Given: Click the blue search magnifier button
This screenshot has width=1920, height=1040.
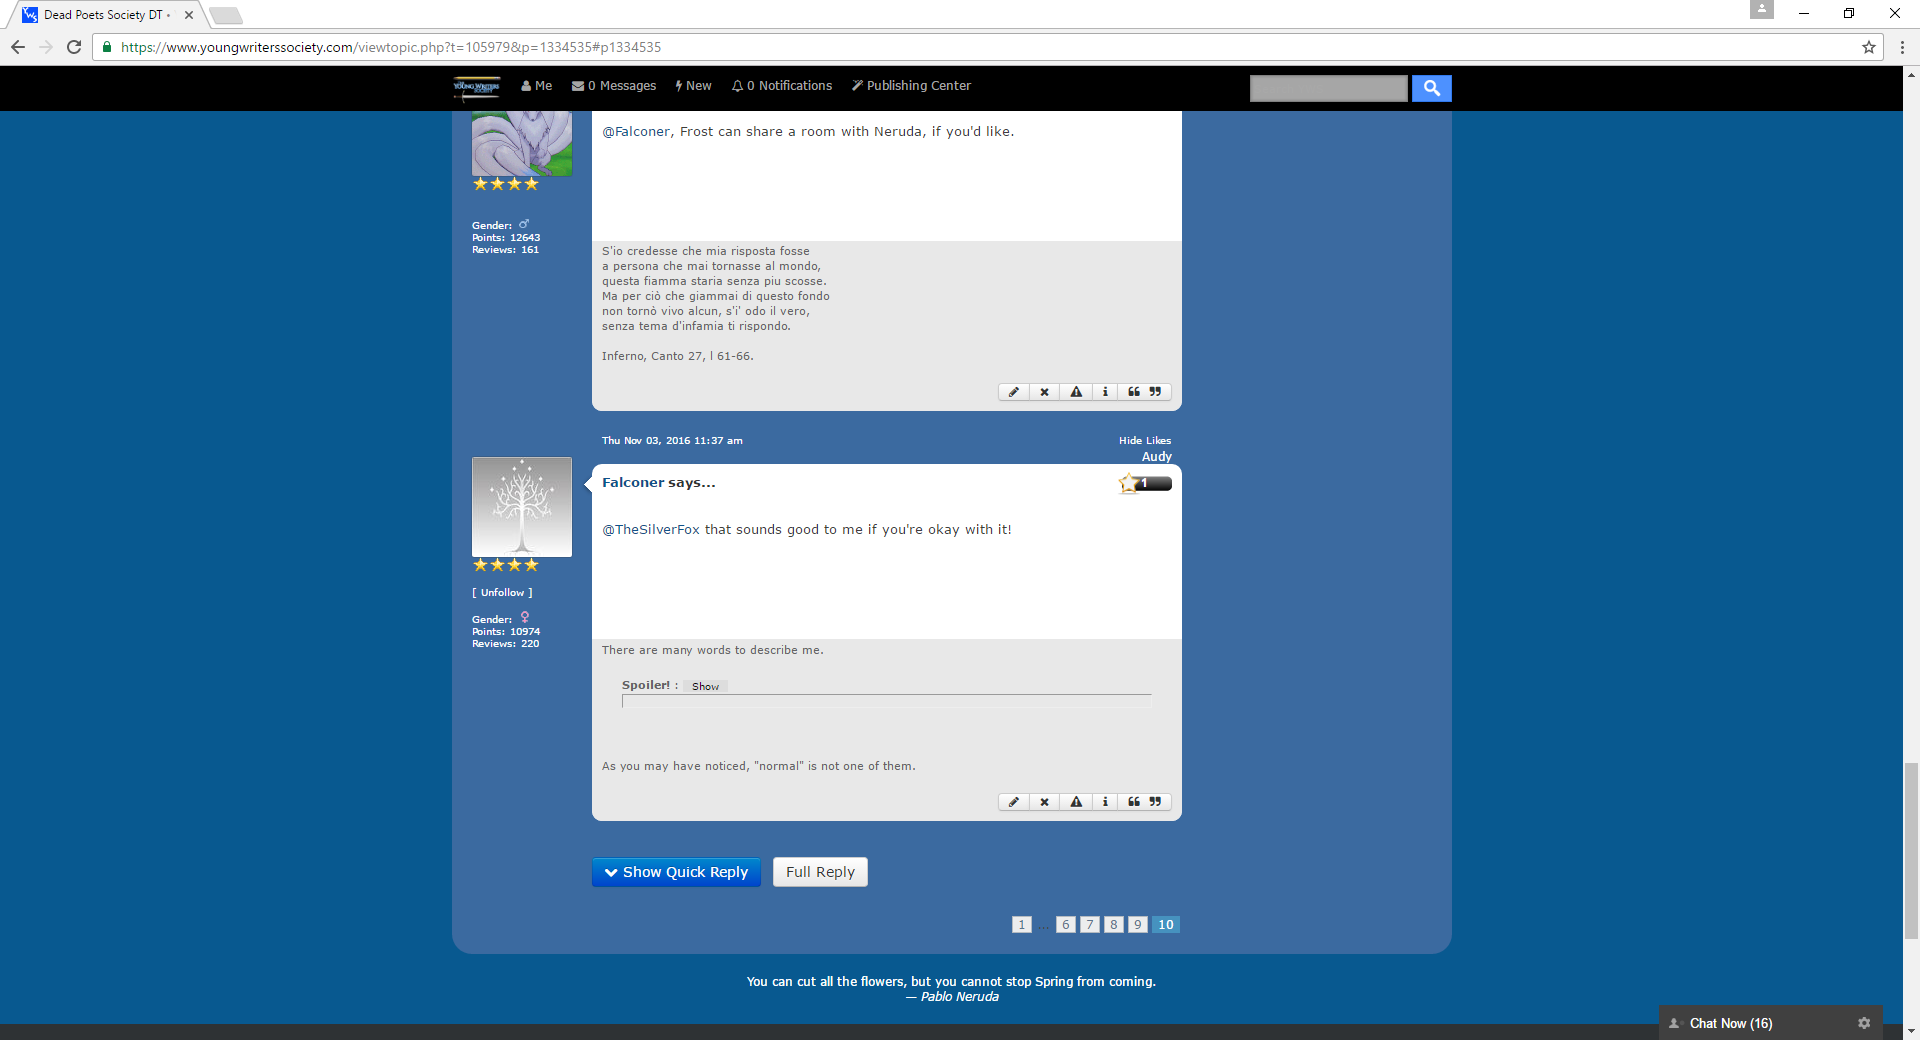Looking at the screenshot, I should 1431,88.
